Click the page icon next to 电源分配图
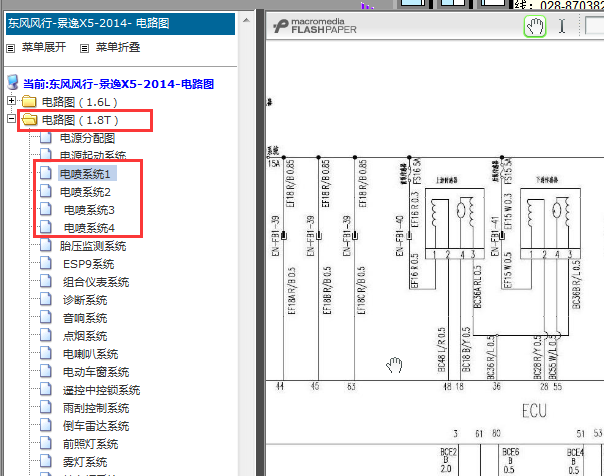This screenshot has height=476, width=604. [46, 138]
